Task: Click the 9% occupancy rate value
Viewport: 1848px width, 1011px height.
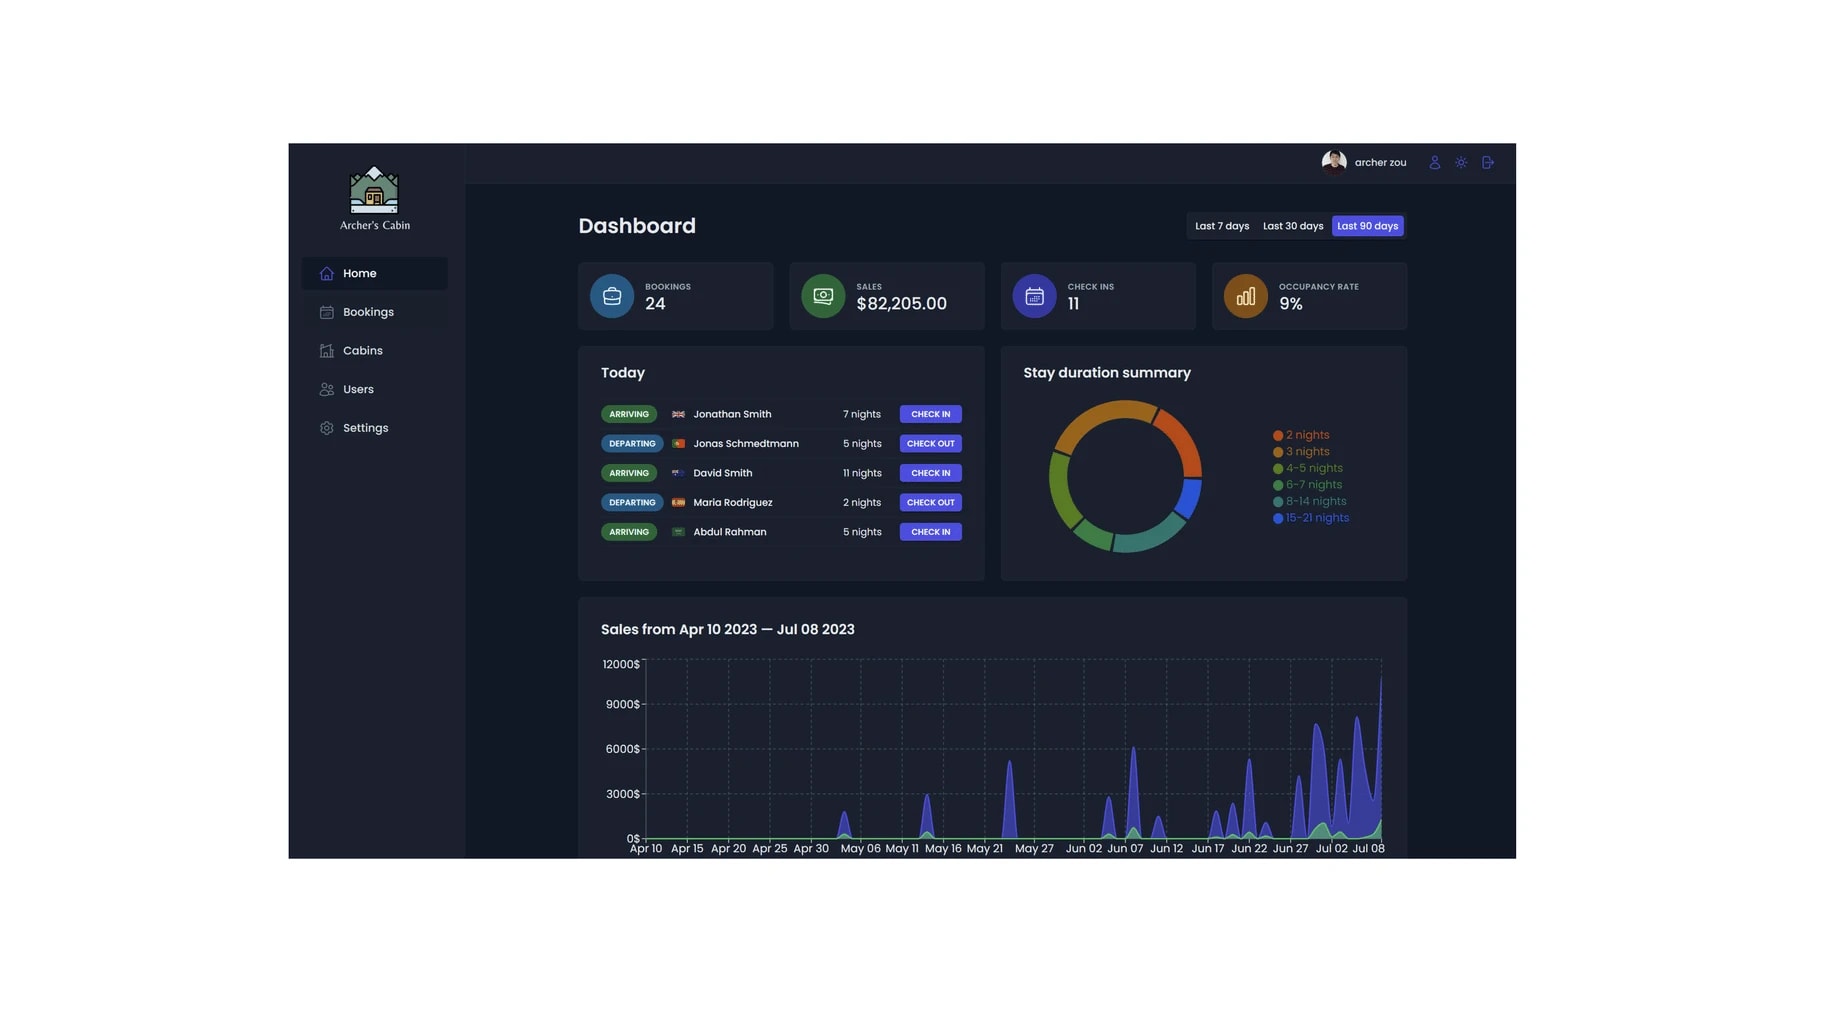Action: [1290, 304]
